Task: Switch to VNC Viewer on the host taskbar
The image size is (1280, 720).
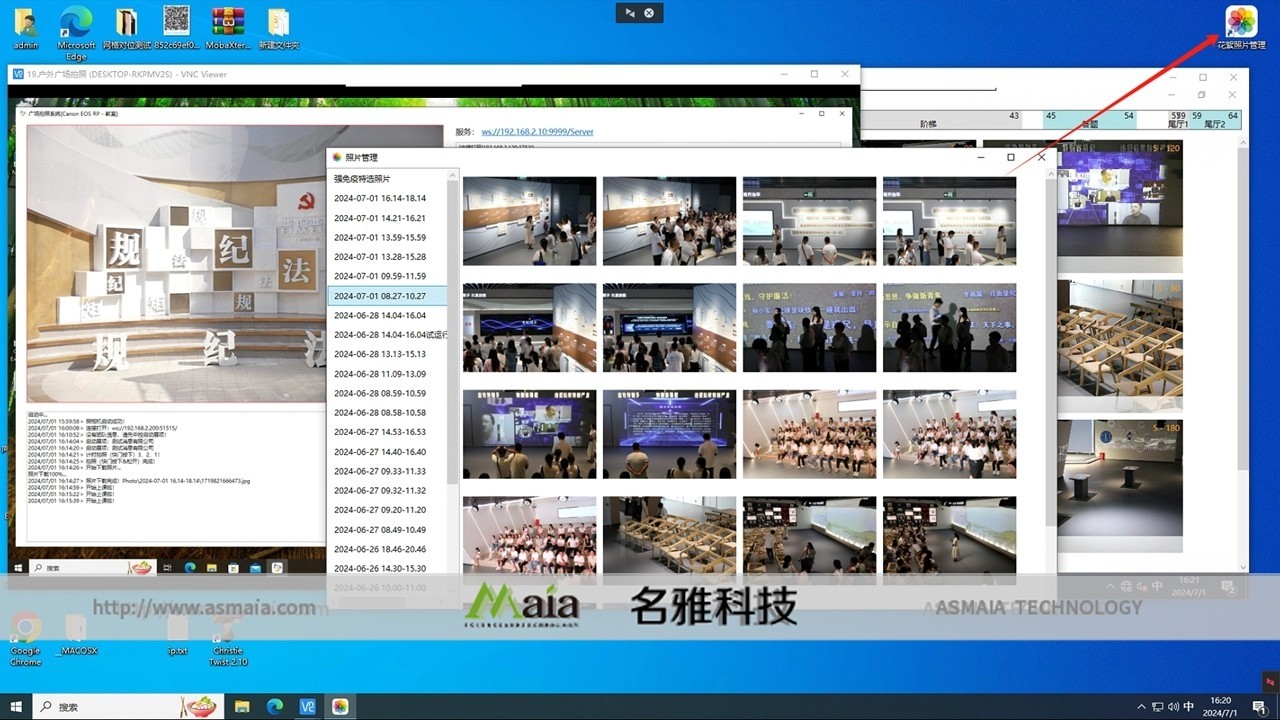Action: 308,706
